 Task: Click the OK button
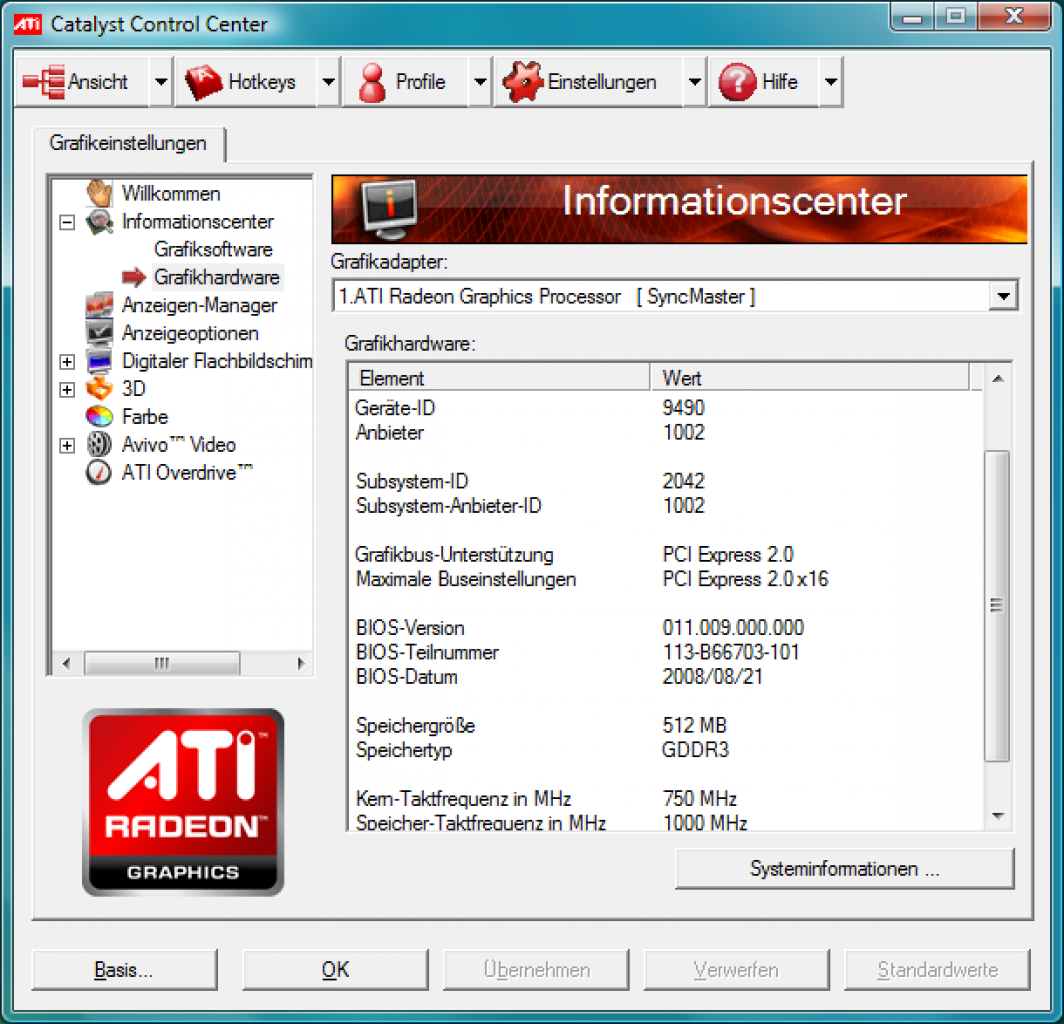point(335,970)
